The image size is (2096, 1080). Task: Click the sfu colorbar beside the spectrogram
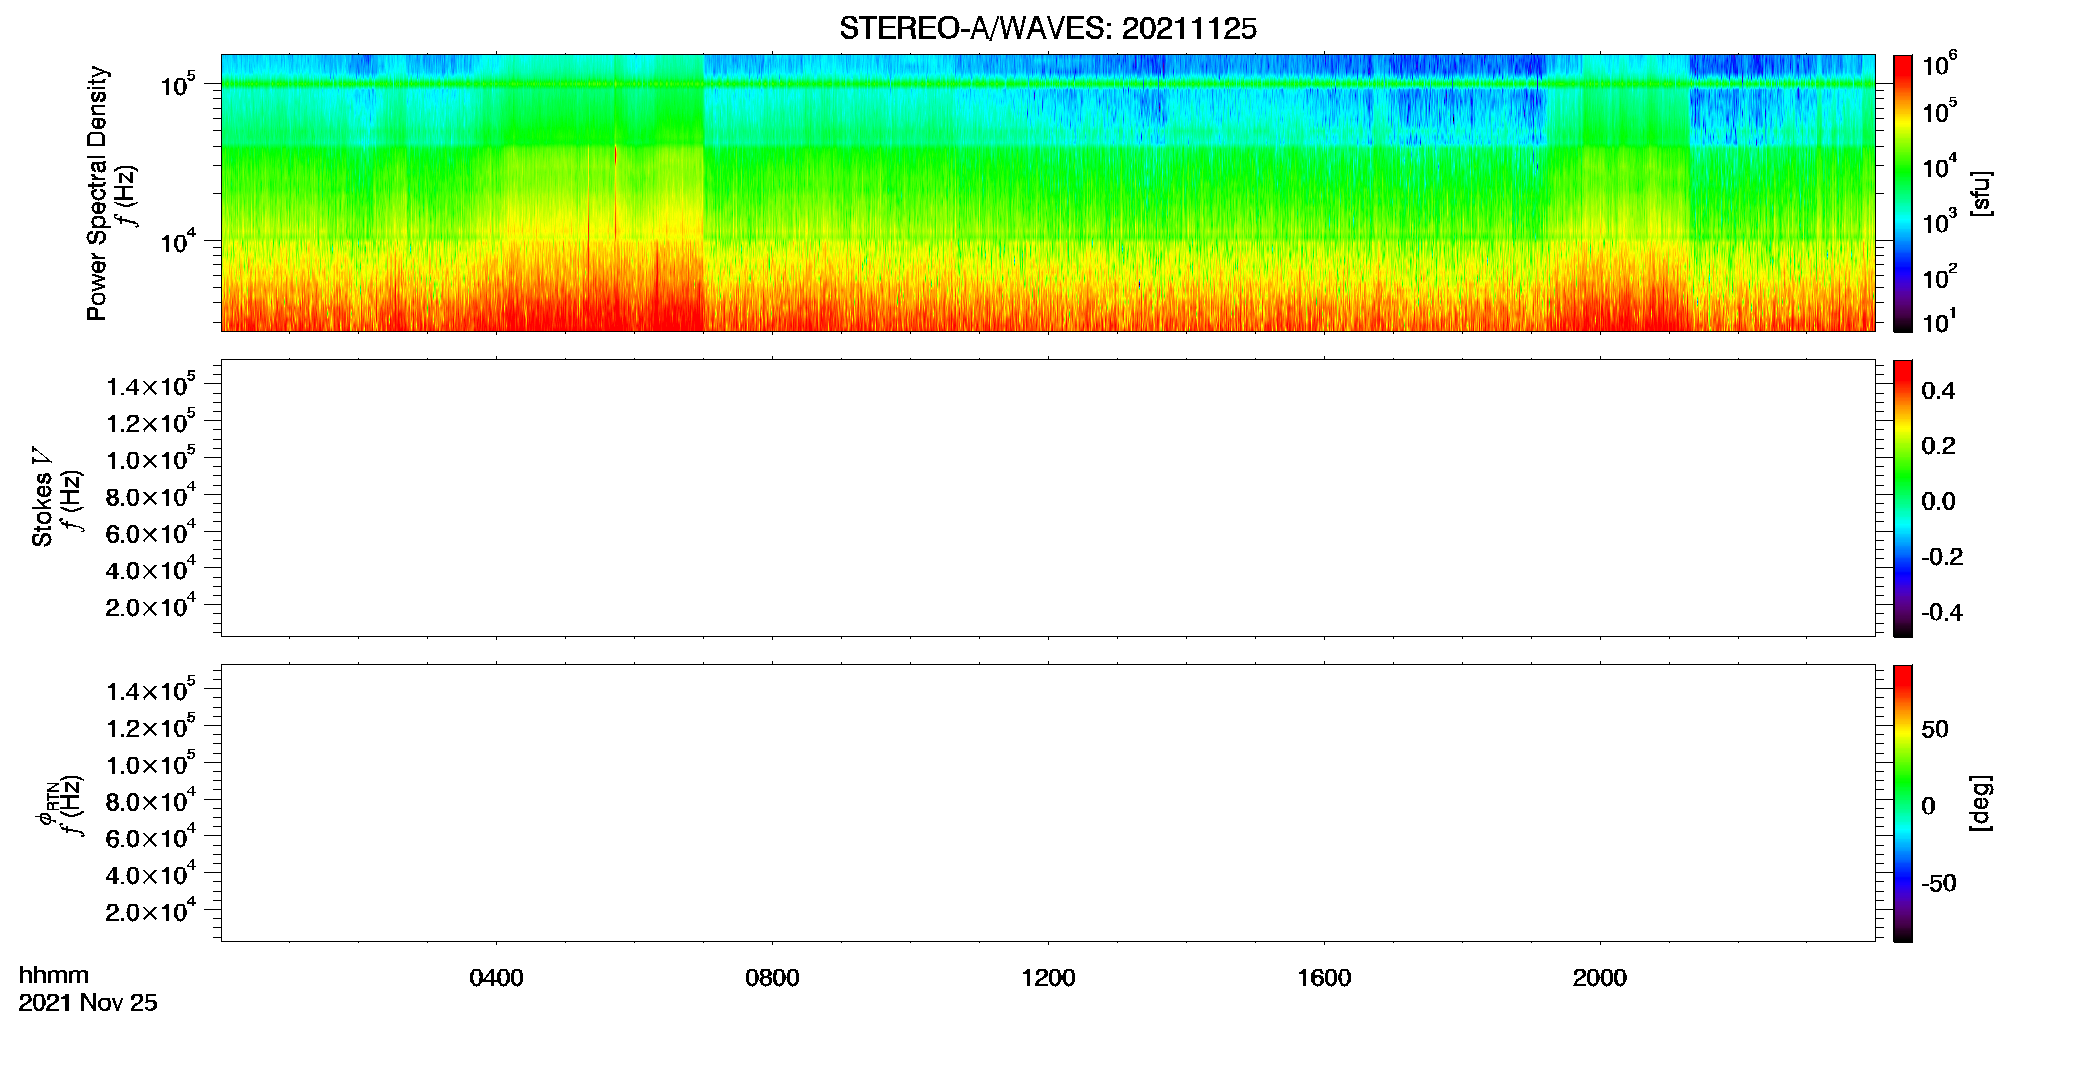pos(1903,193)
